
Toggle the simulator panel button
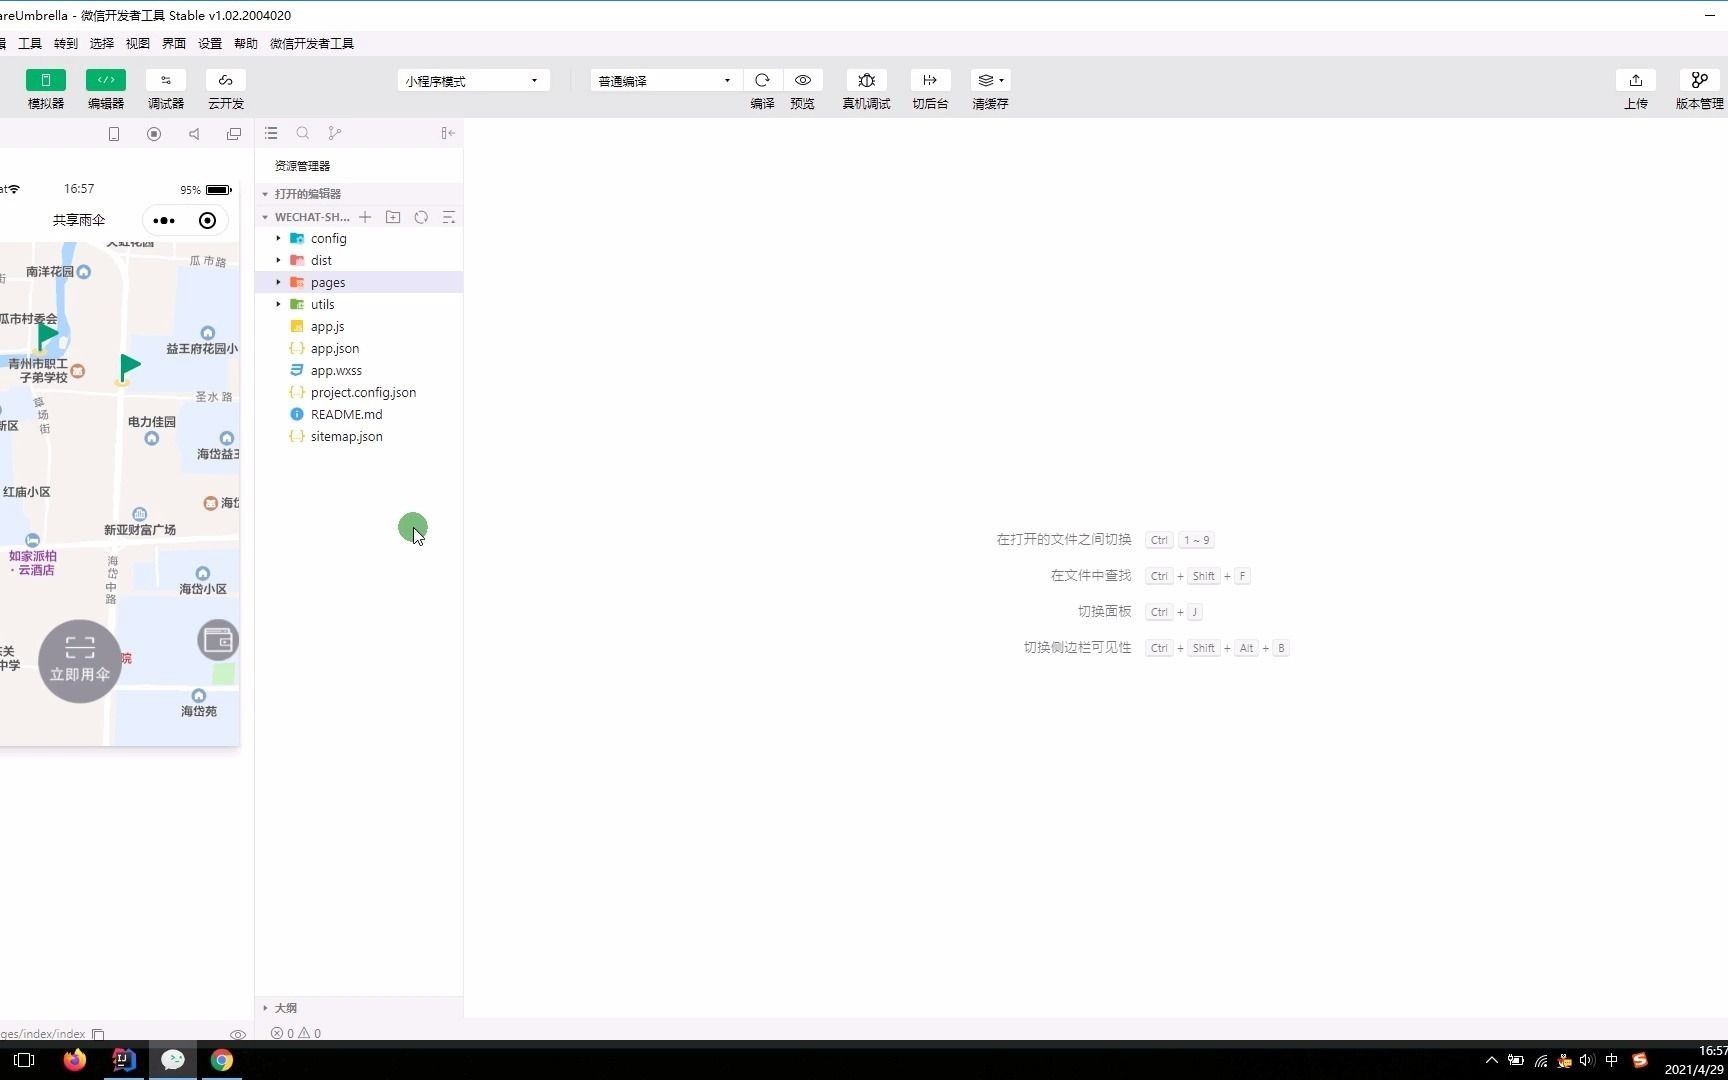pos(46,80)
